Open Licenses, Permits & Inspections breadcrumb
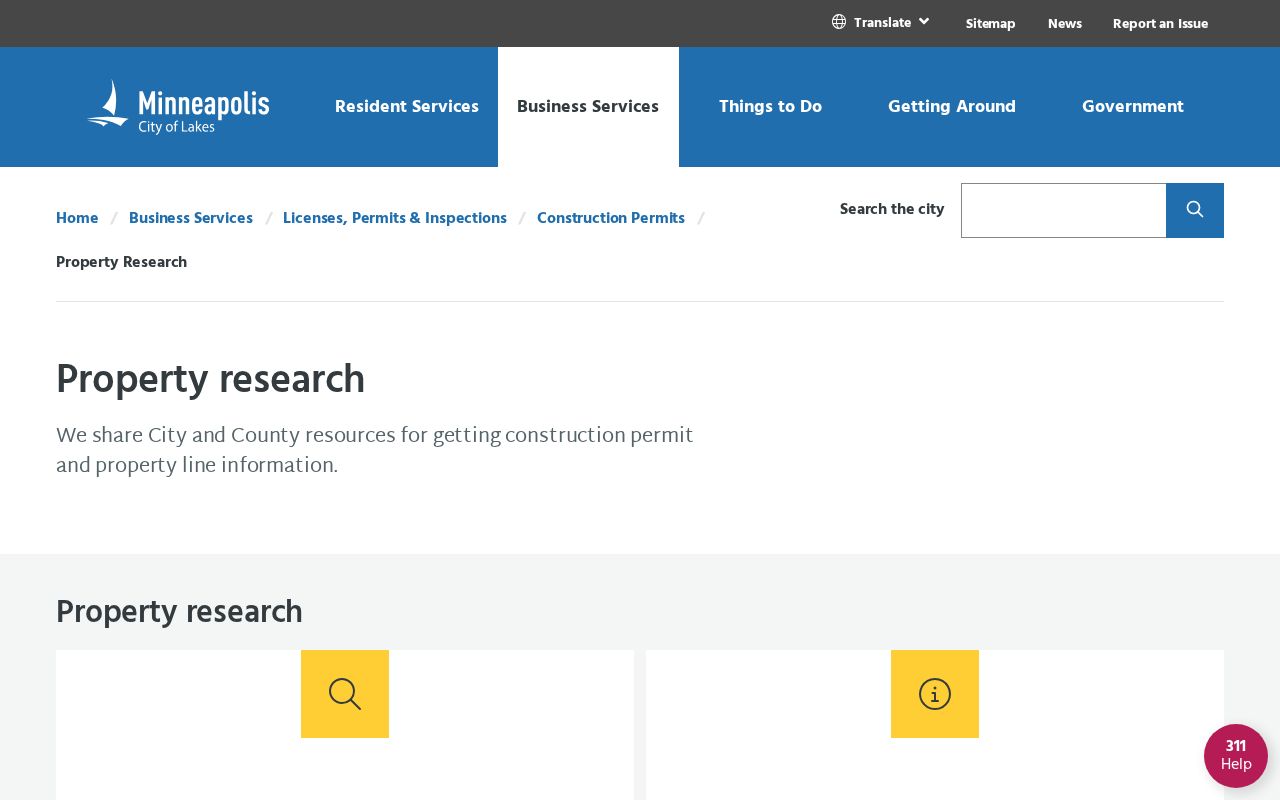Image resolution: width=1280 pixels, height=800 pixels. [395, 218]
